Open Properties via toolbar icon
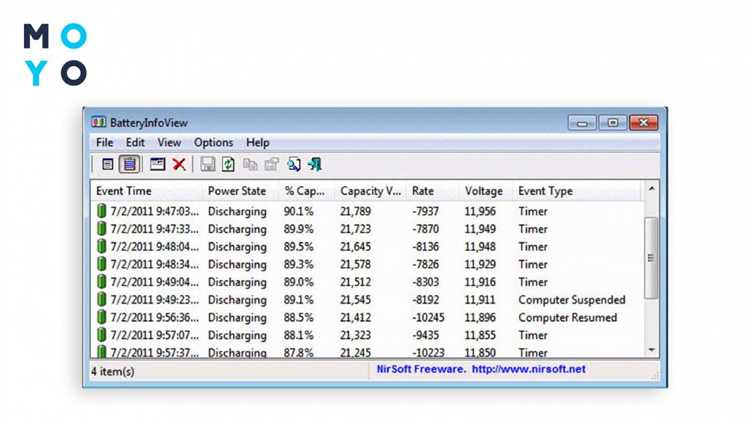Image resolution: width=750 pixels, height=422 pixels. pos(271,164)
